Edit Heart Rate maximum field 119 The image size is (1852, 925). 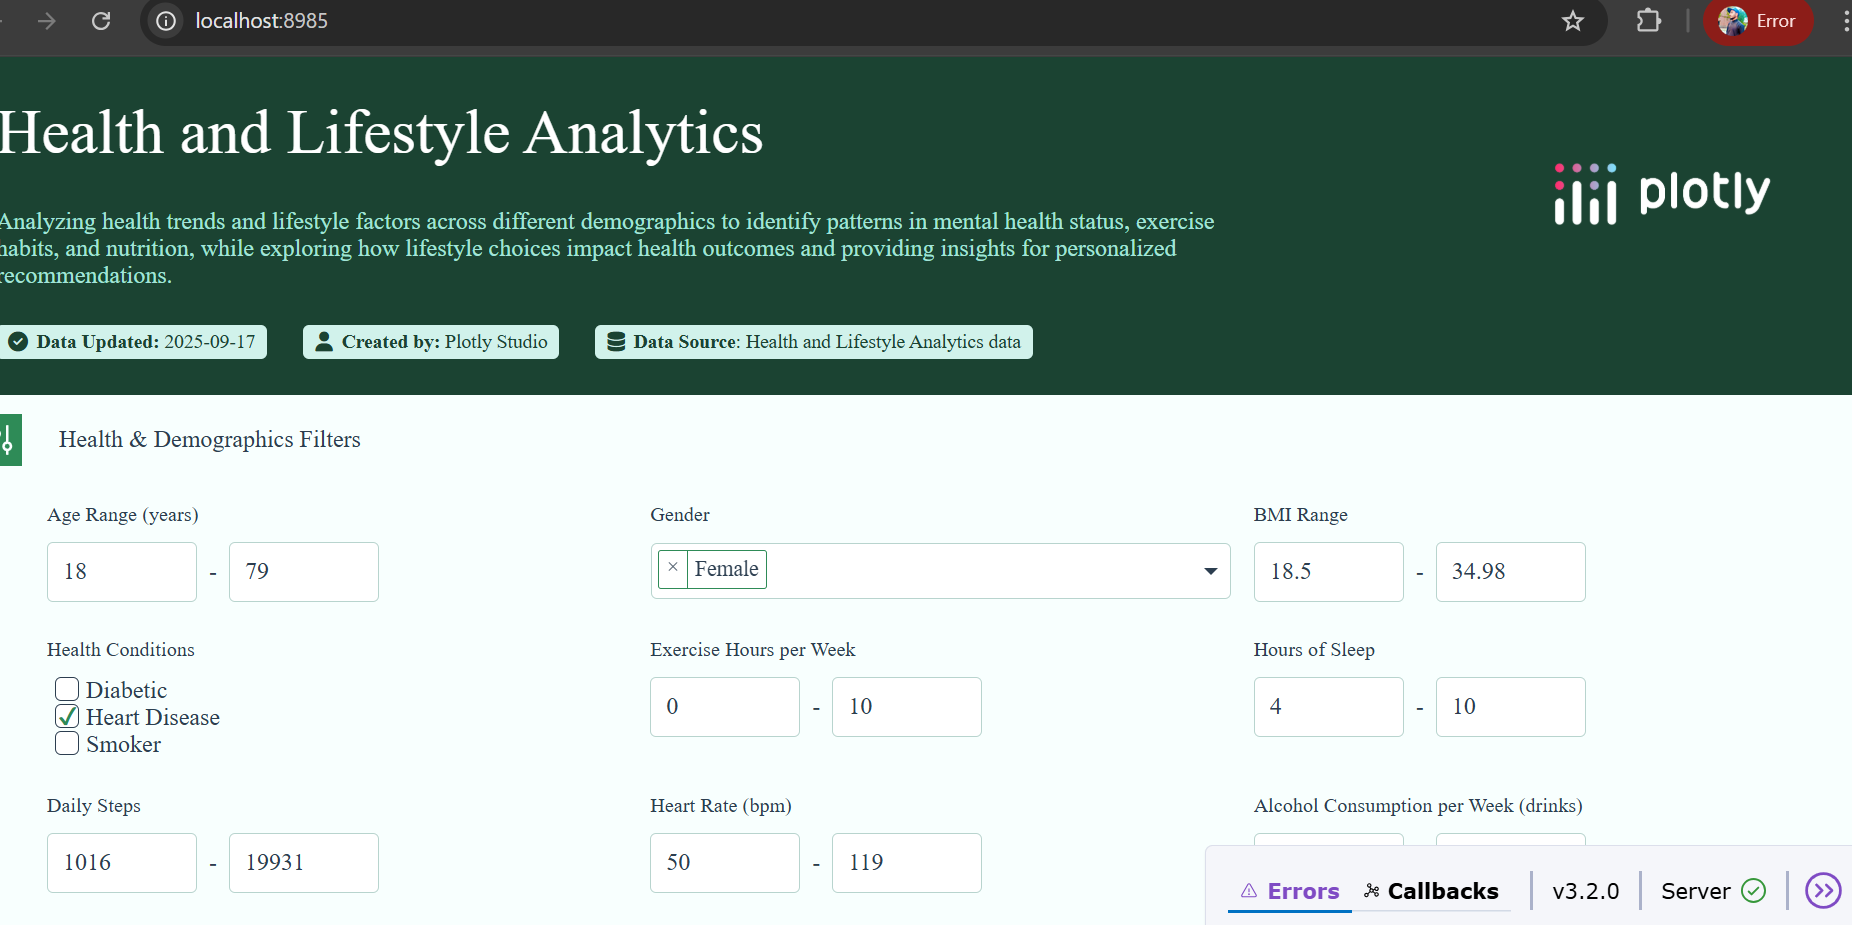[907, 863]
